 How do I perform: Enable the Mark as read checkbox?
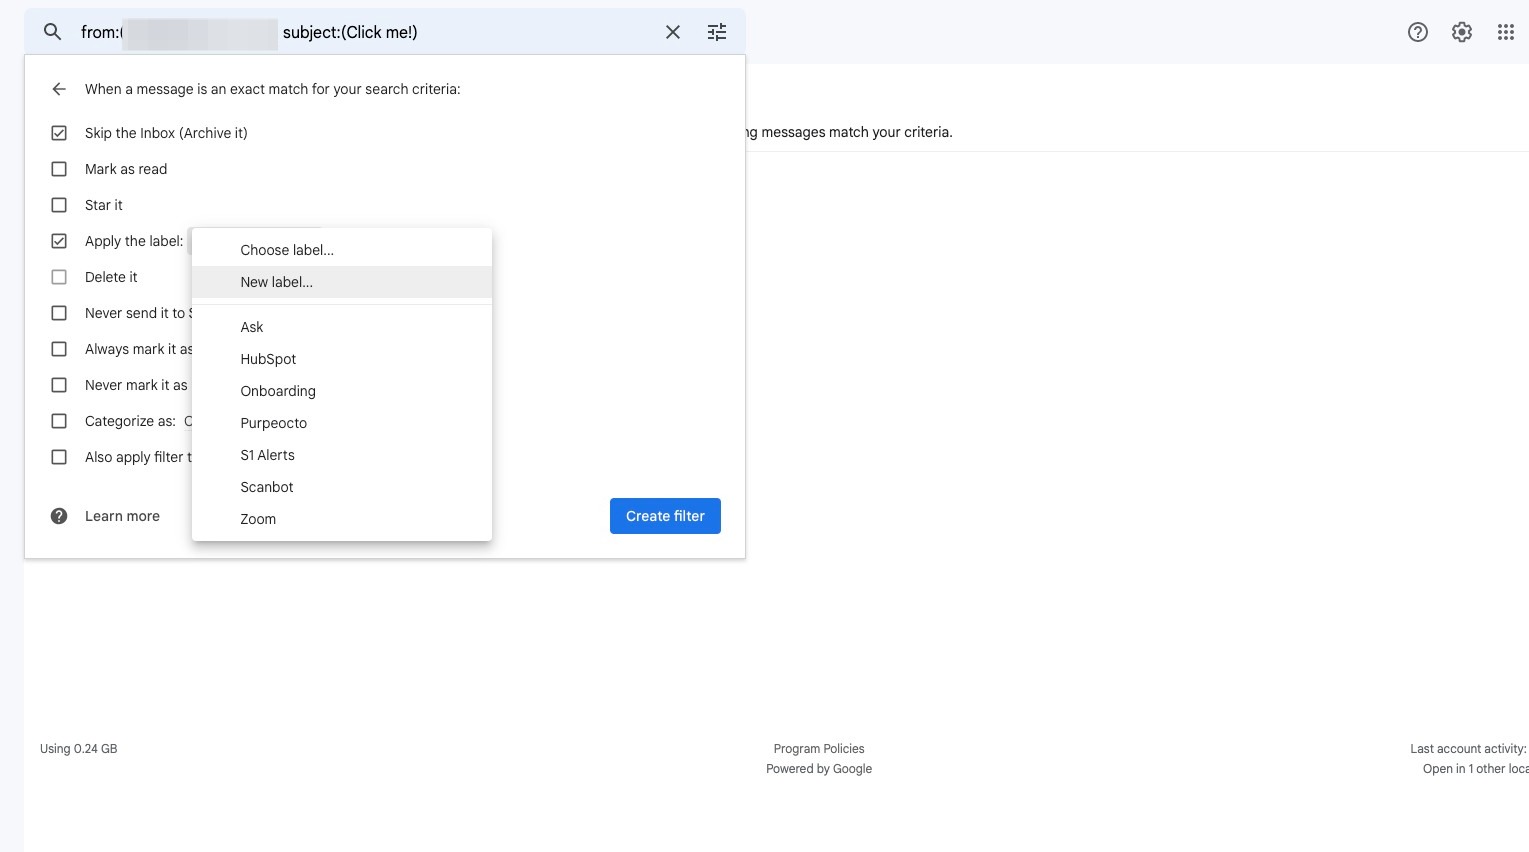click(59, 169)
